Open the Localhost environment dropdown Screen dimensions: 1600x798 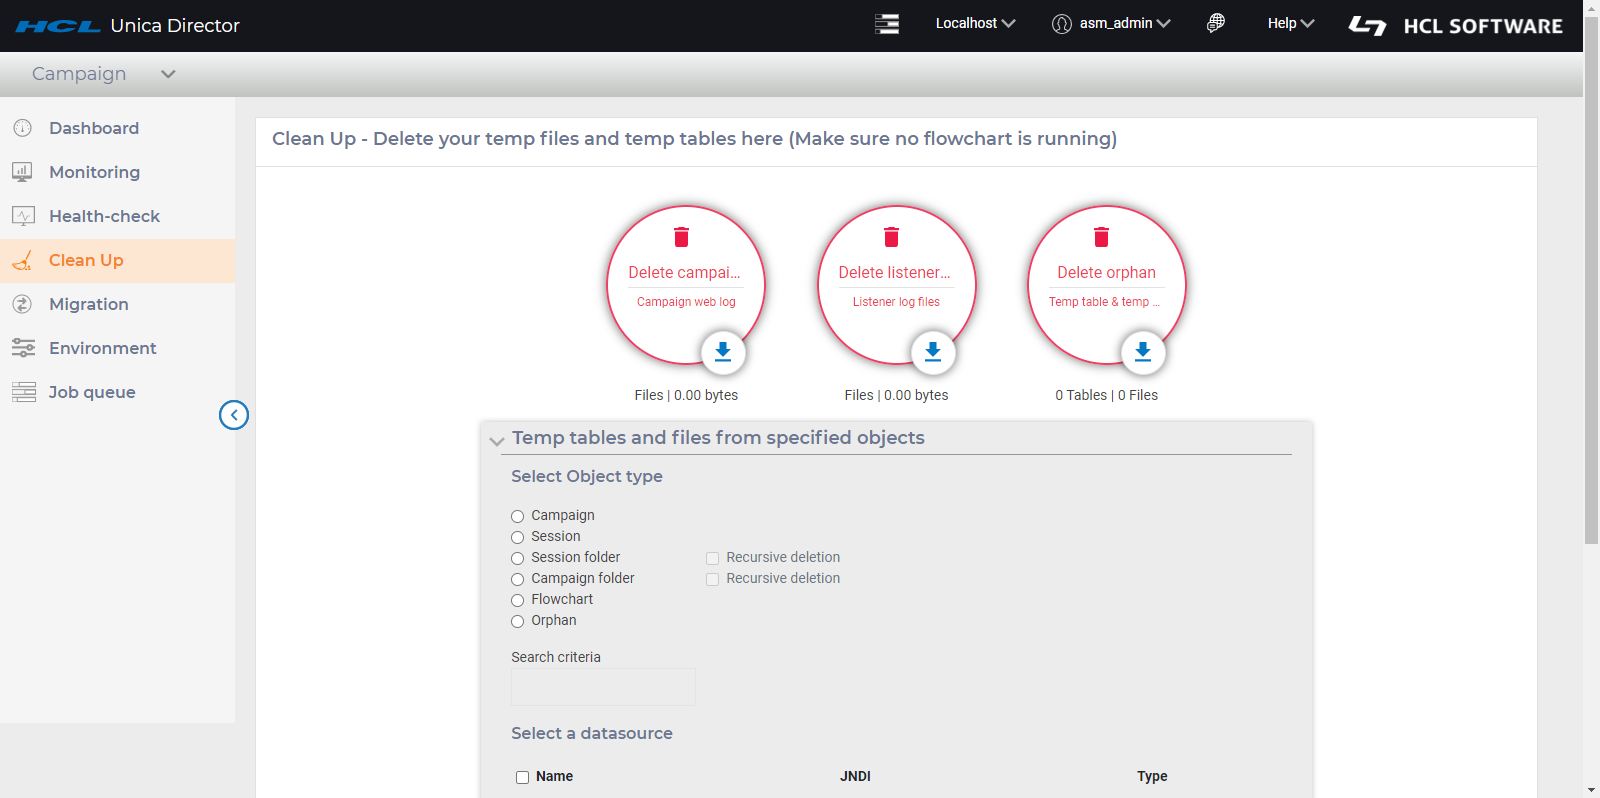pos(975,23)
